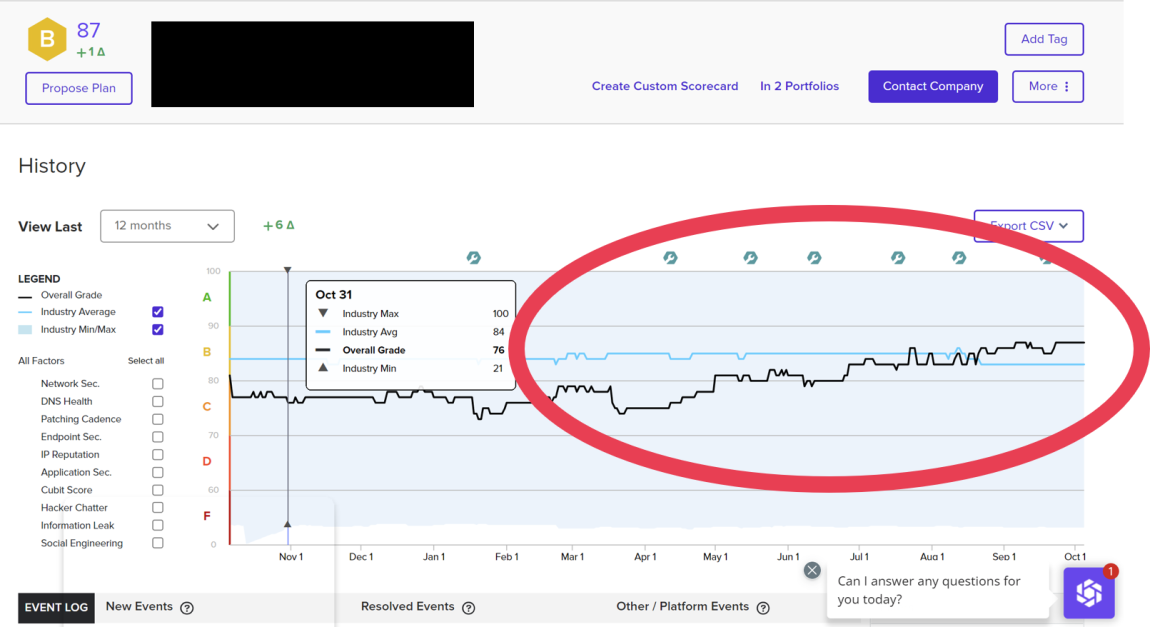Toggle Industry Average checkbox
This screenshot has height=627, width=1150.
click(158, 312)
